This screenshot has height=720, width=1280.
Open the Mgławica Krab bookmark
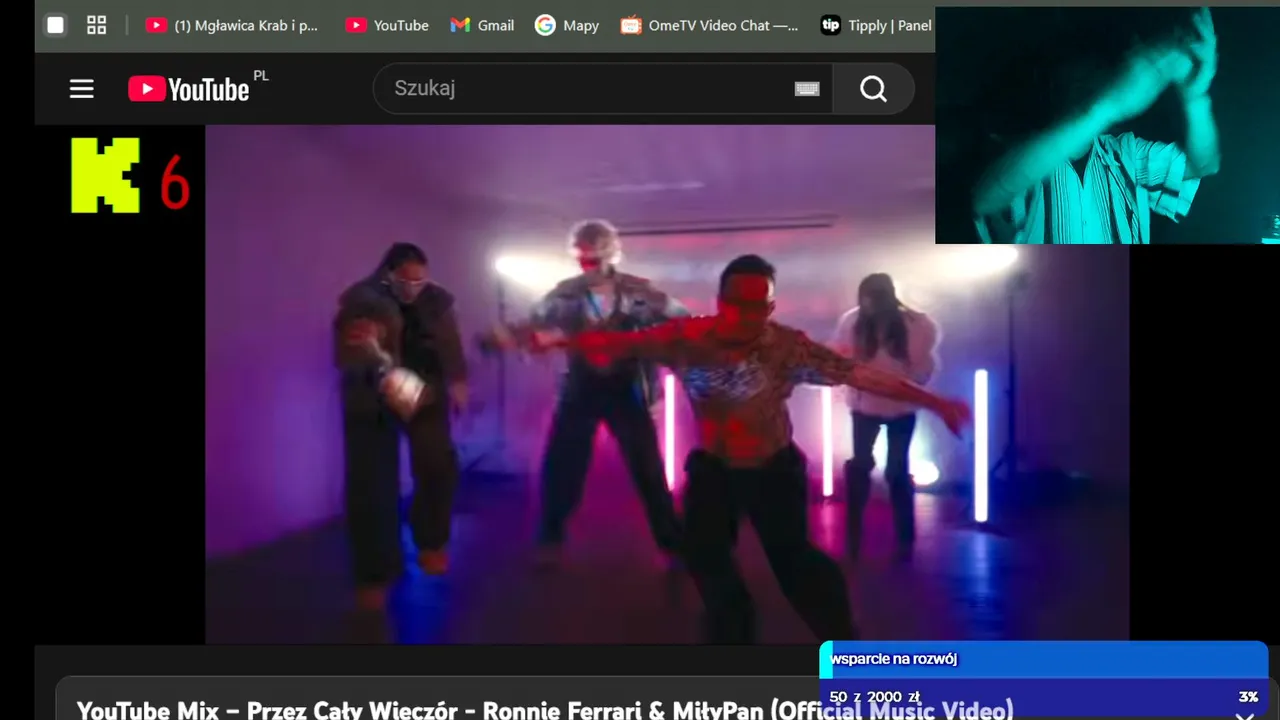point(232,25)
